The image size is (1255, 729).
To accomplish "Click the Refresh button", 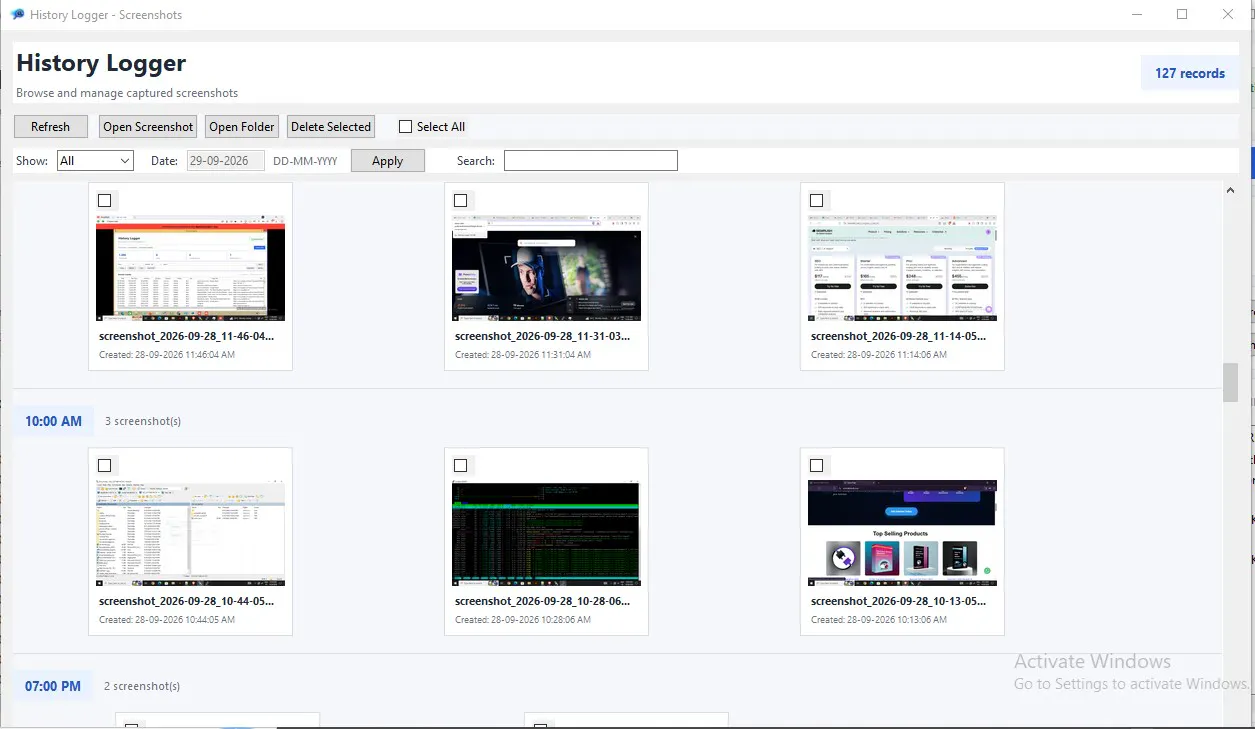I will (50, 127).
